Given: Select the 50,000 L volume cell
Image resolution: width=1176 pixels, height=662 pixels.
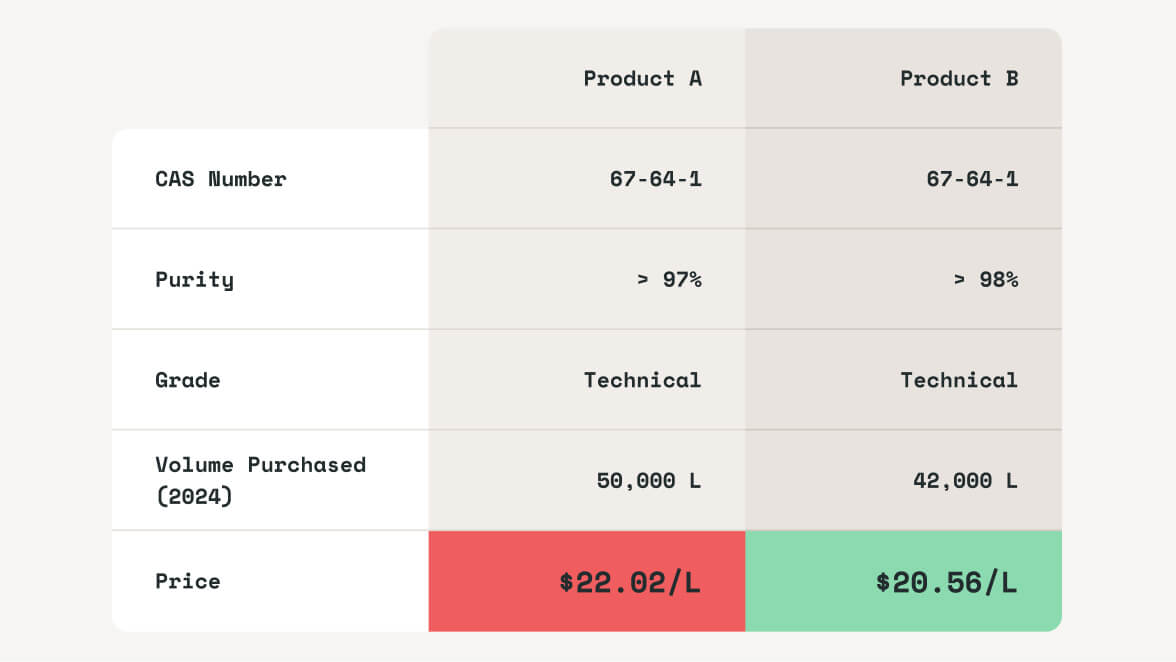Looking at the screenshot, I should click(648, 480).
